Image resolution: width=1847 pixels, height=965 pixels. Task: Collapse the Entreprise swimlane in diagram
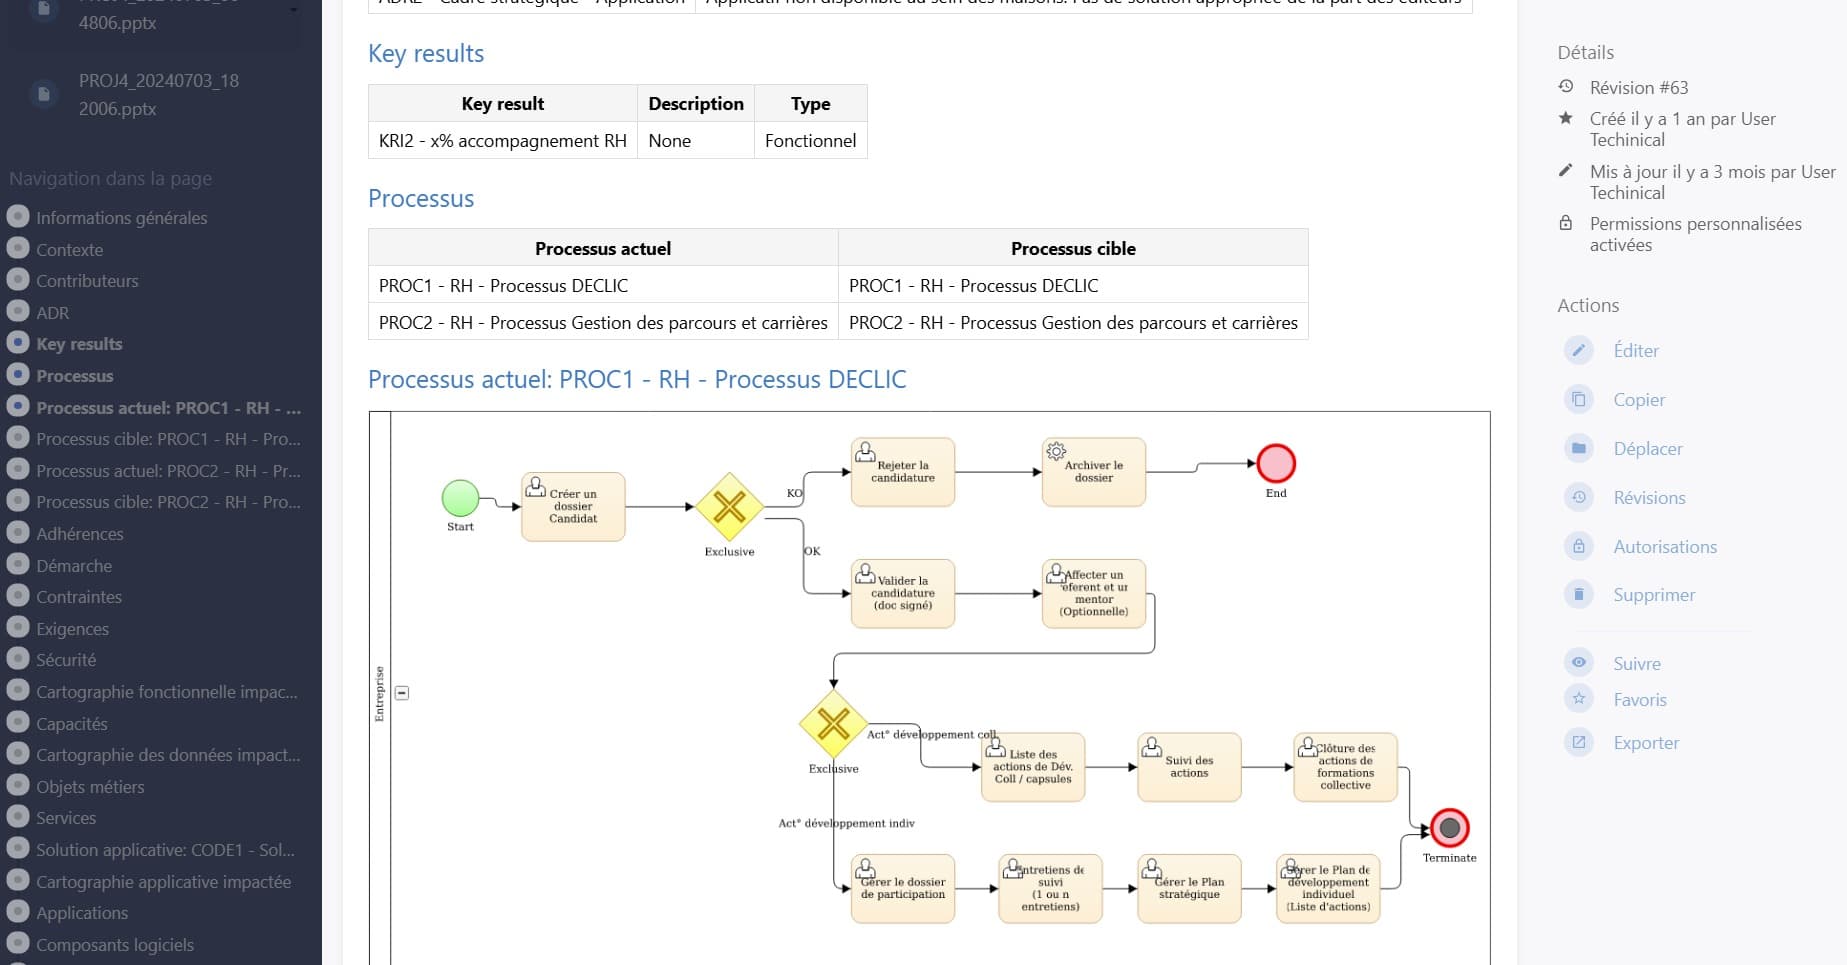[x=402, y=692]
